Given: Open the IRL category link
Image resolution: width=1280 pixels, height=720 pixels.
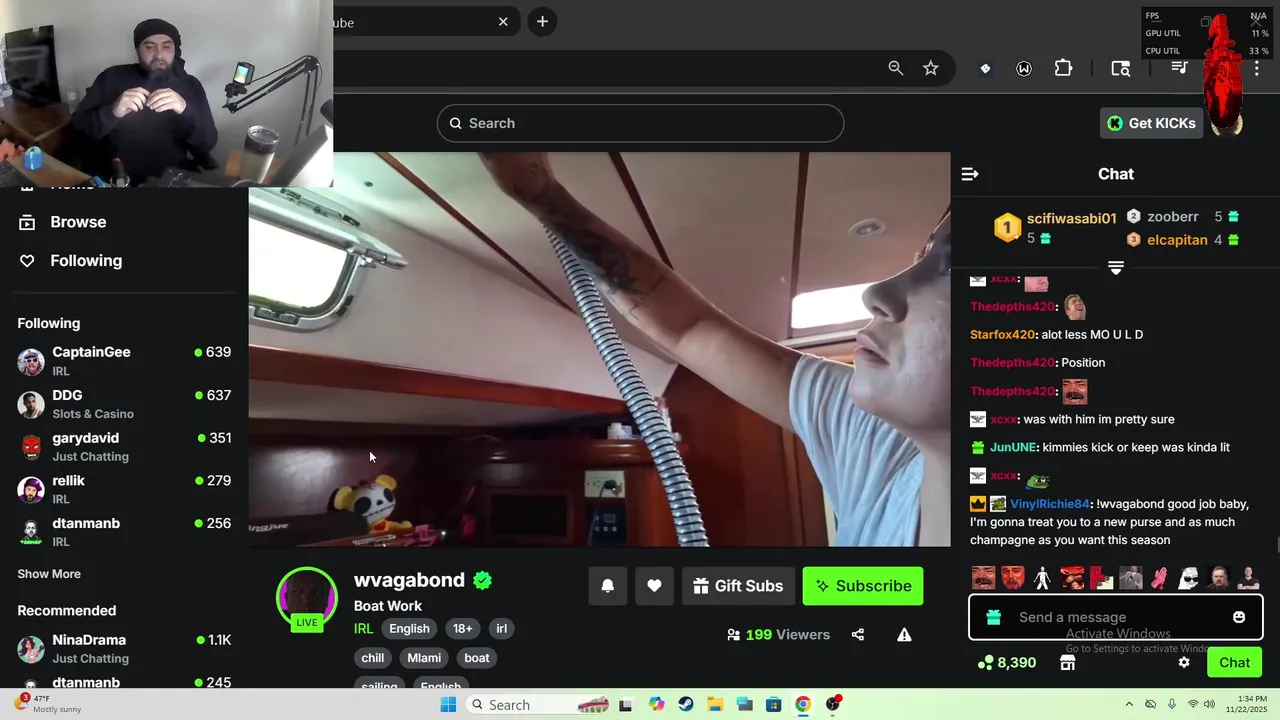Looking at the screenshot, I should 363,629.
